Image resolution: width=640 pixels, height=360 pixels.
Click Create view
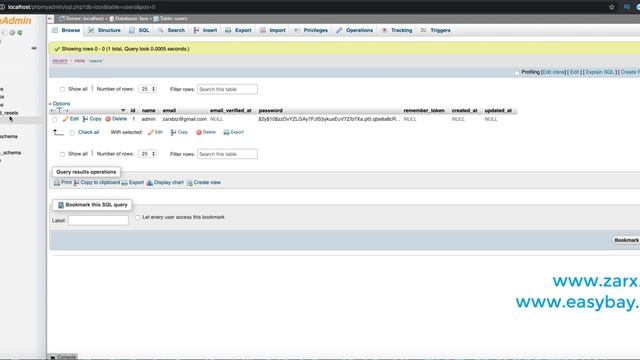[203, 182]
